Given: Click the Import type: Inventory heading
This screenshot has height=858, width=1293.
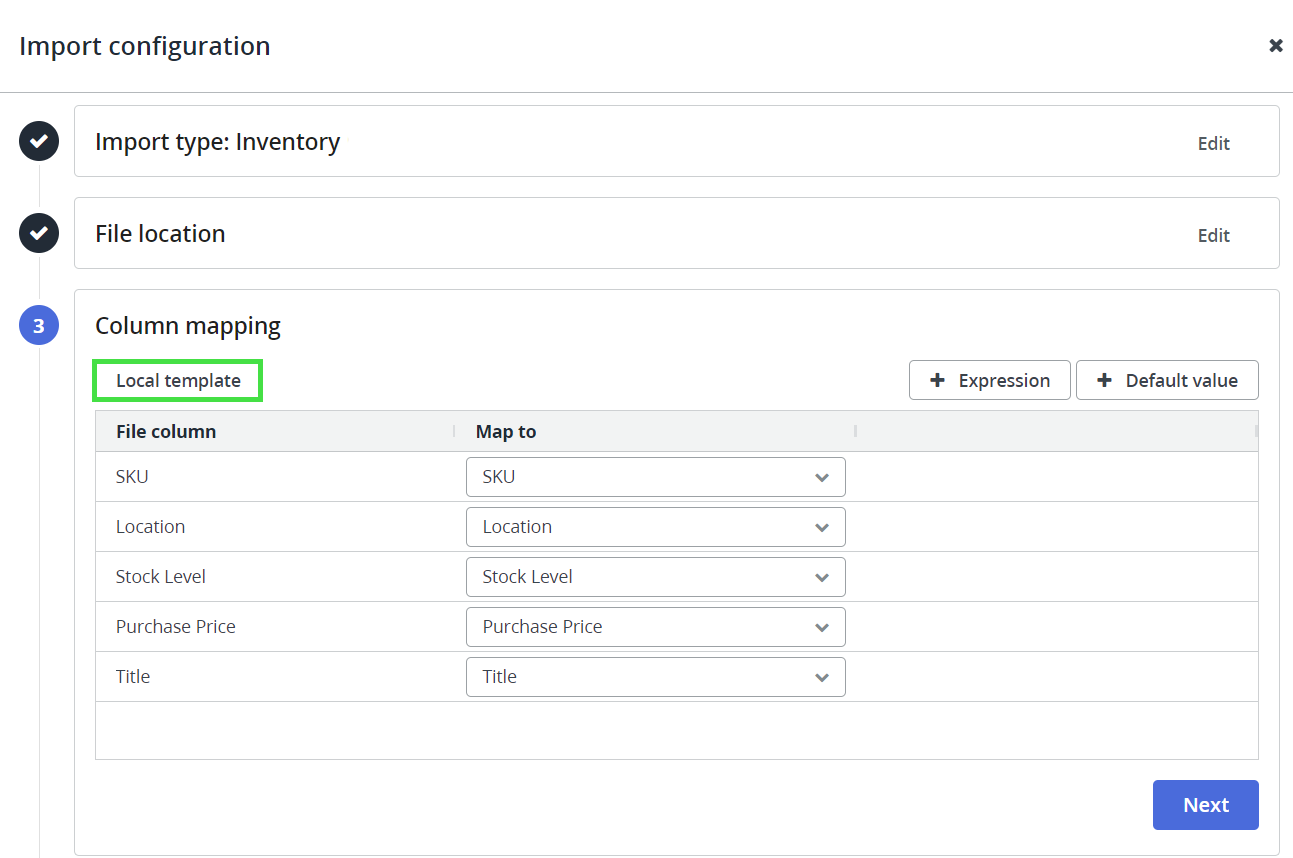Looking at the screenshot, I should tap(217, 142).
